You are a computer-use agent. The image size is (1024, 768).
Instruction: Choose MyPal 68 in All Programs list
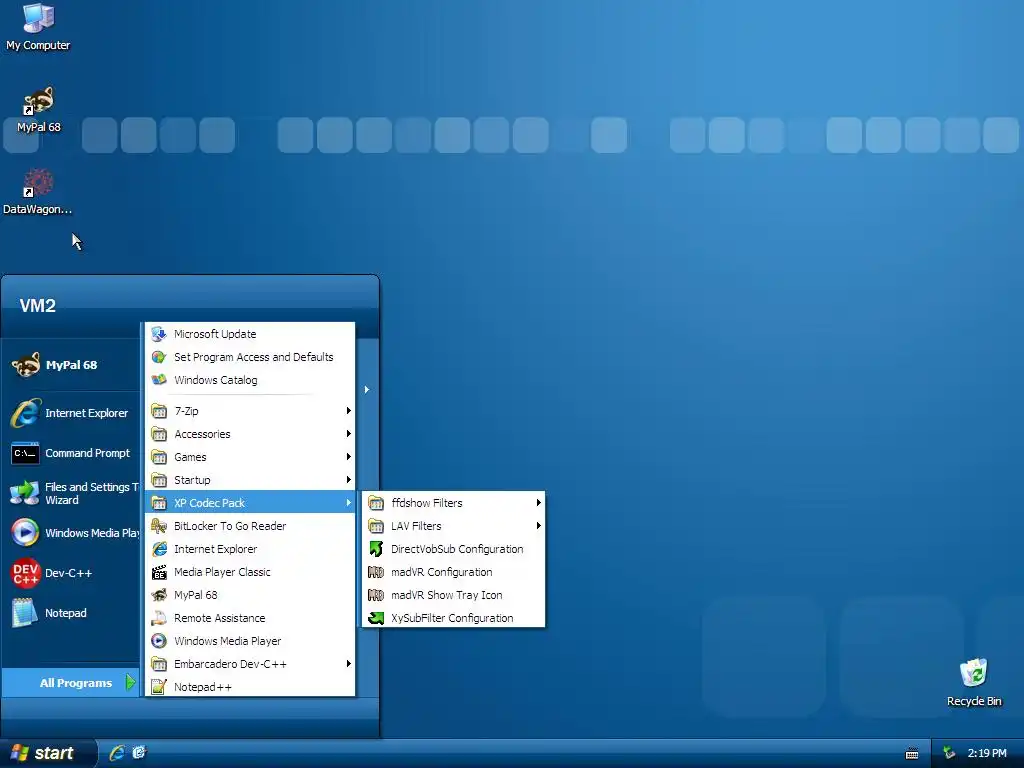[x=250, y=595]
